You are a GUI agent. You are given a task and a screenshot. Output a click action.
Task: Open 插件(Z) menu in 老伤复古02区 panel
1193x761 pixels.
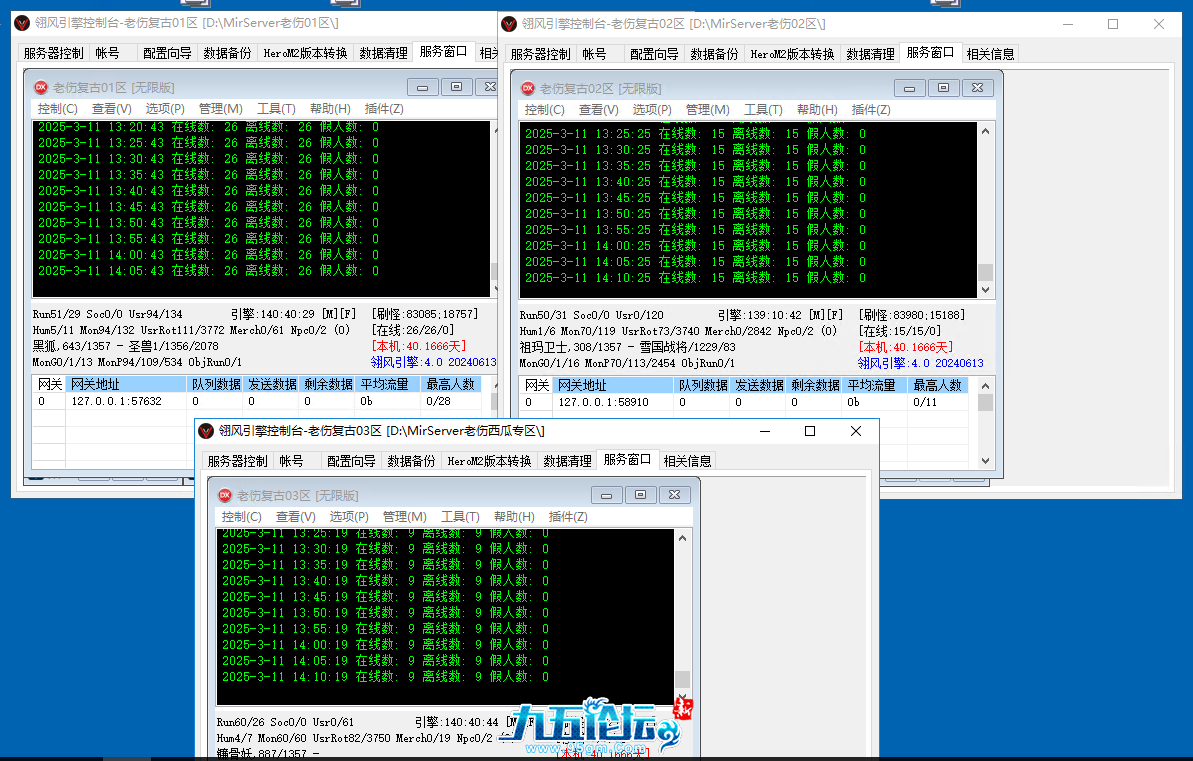[x=871, y=110]
